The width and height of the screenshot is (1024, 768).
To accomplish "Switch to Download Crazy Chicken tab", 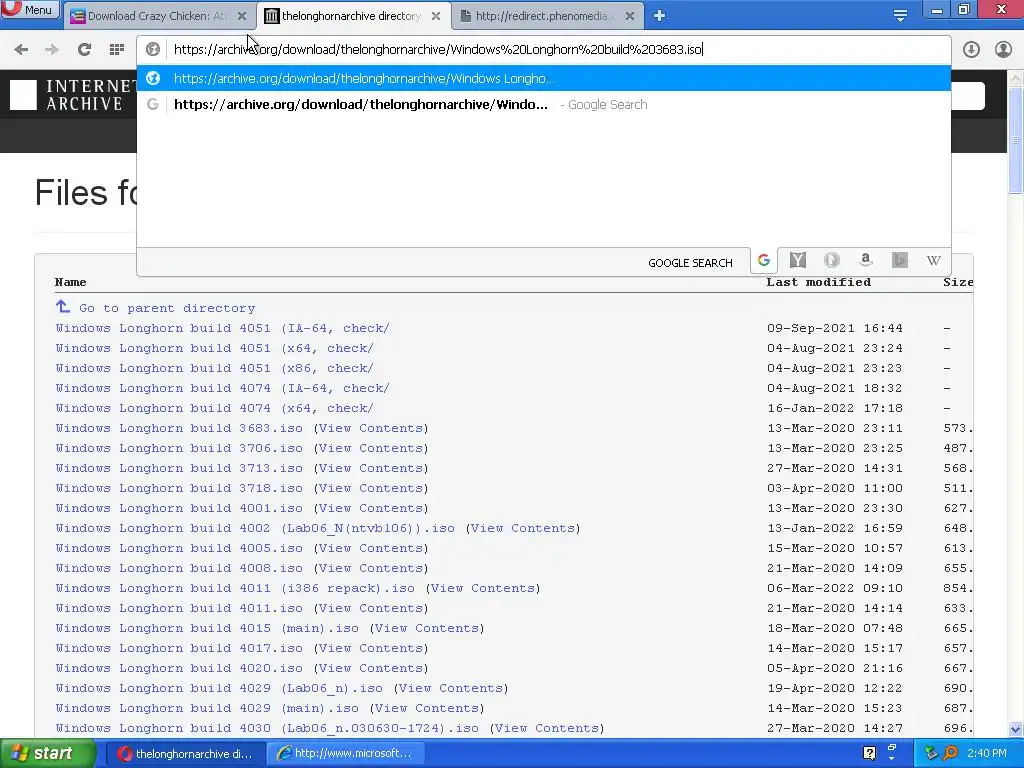I will pos(155,16).
